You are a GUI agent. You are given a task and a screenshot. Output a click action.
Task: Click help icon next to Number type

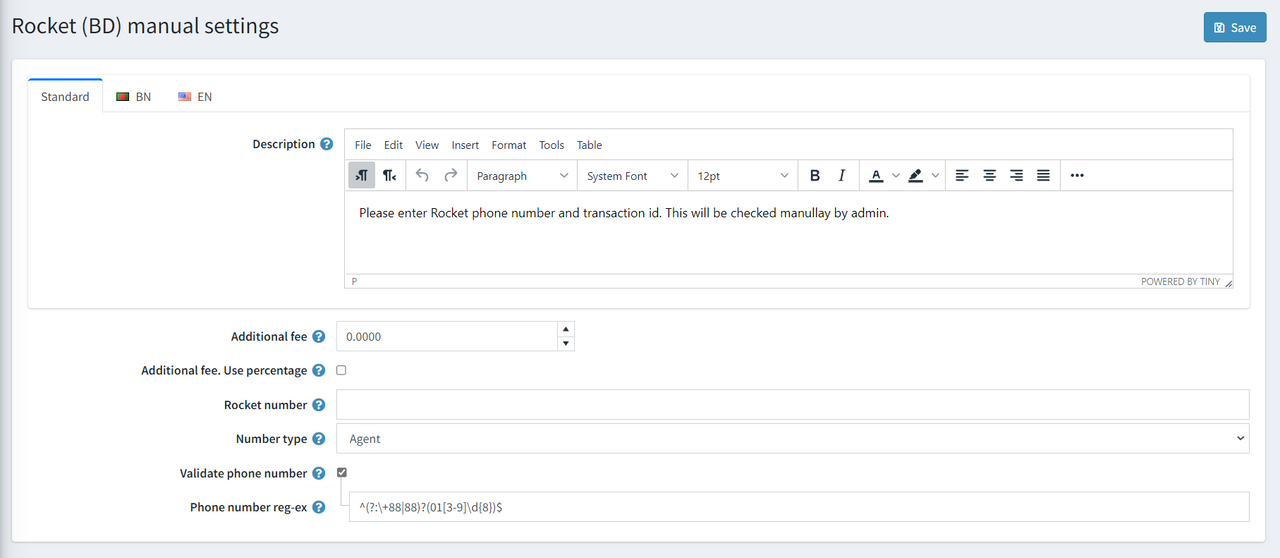click(318, 438)
